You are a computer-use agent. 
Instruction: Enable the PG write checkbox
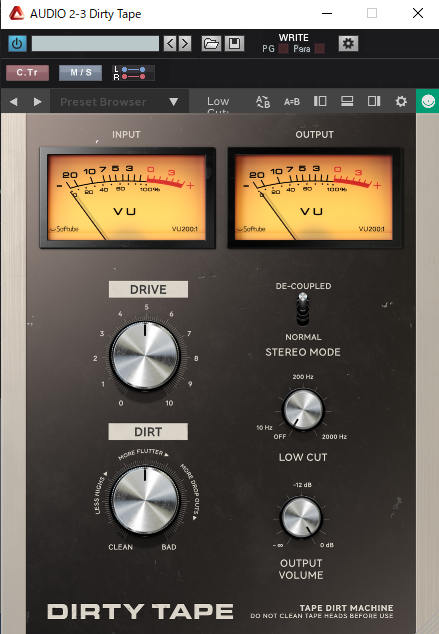(284, 49)
